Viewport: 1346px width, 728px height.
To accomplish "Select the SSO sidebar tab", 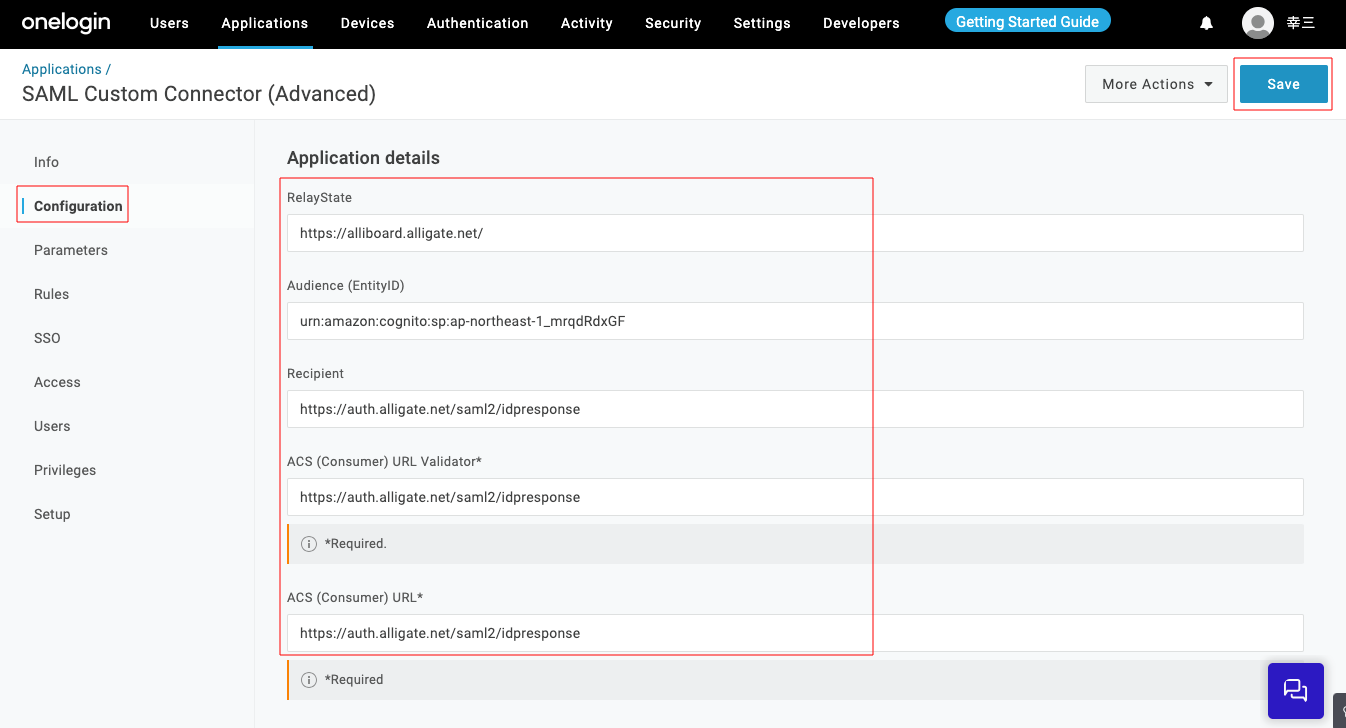I will [x=47, y=338].
